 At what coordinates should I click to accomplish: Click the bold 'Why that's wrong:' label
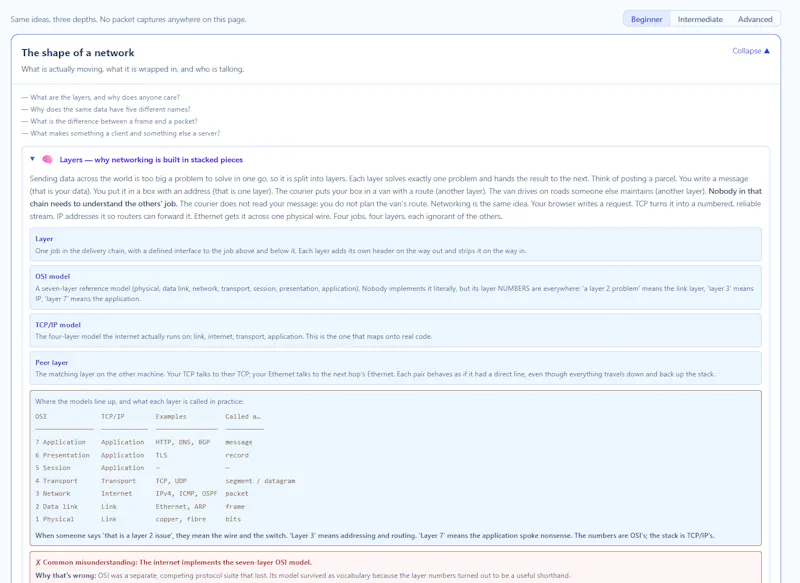tap(66, 575)
